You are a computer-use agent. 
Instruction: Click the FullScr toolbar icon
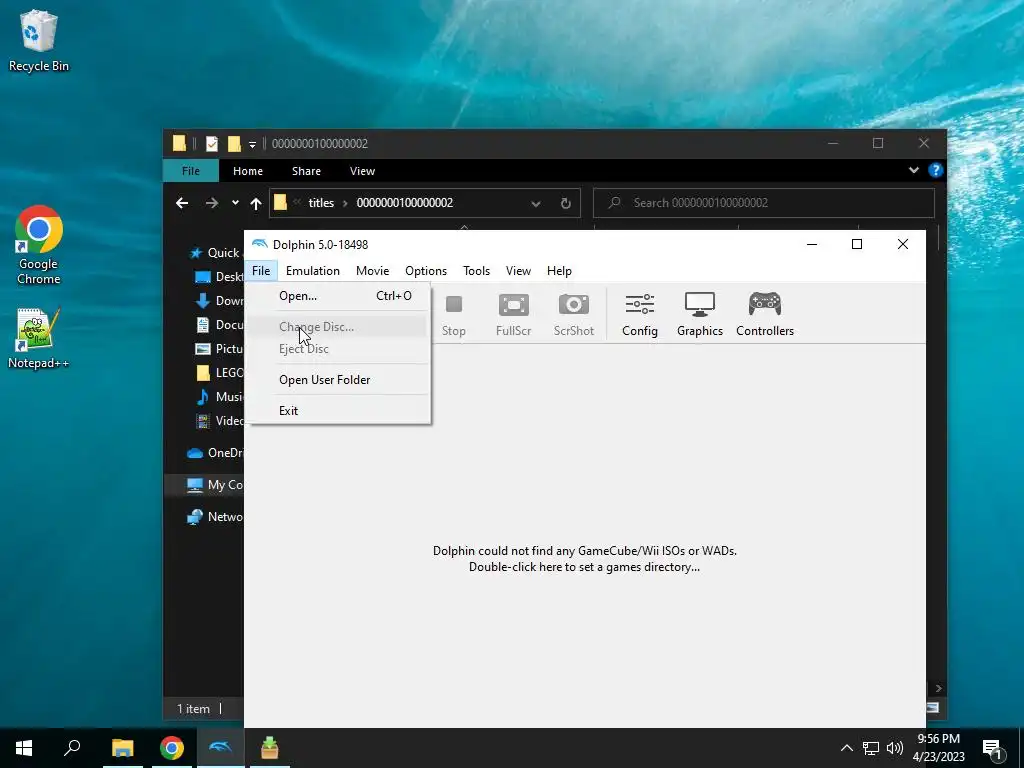coord(513,315)
